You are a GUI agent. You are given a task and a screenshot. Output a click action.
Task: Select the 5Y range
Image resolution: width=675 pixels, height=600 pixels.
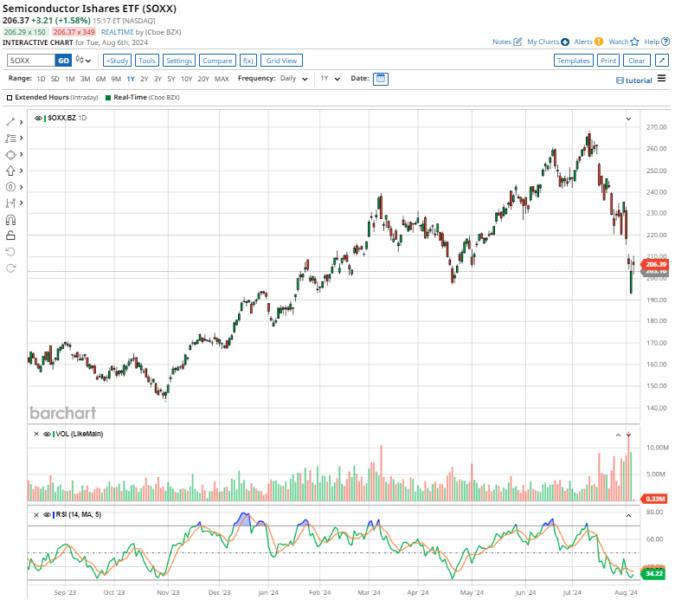coord(171,79)
